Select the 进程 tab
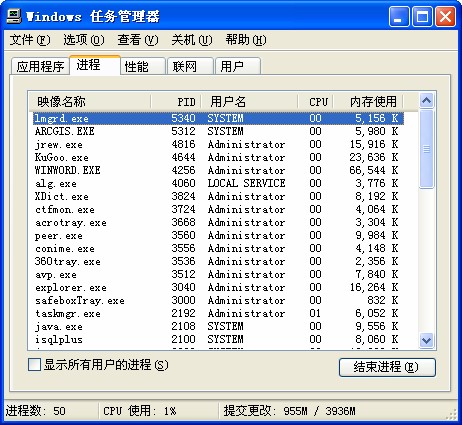Viewport: 462px width, 425px height. tap(95, 65)
